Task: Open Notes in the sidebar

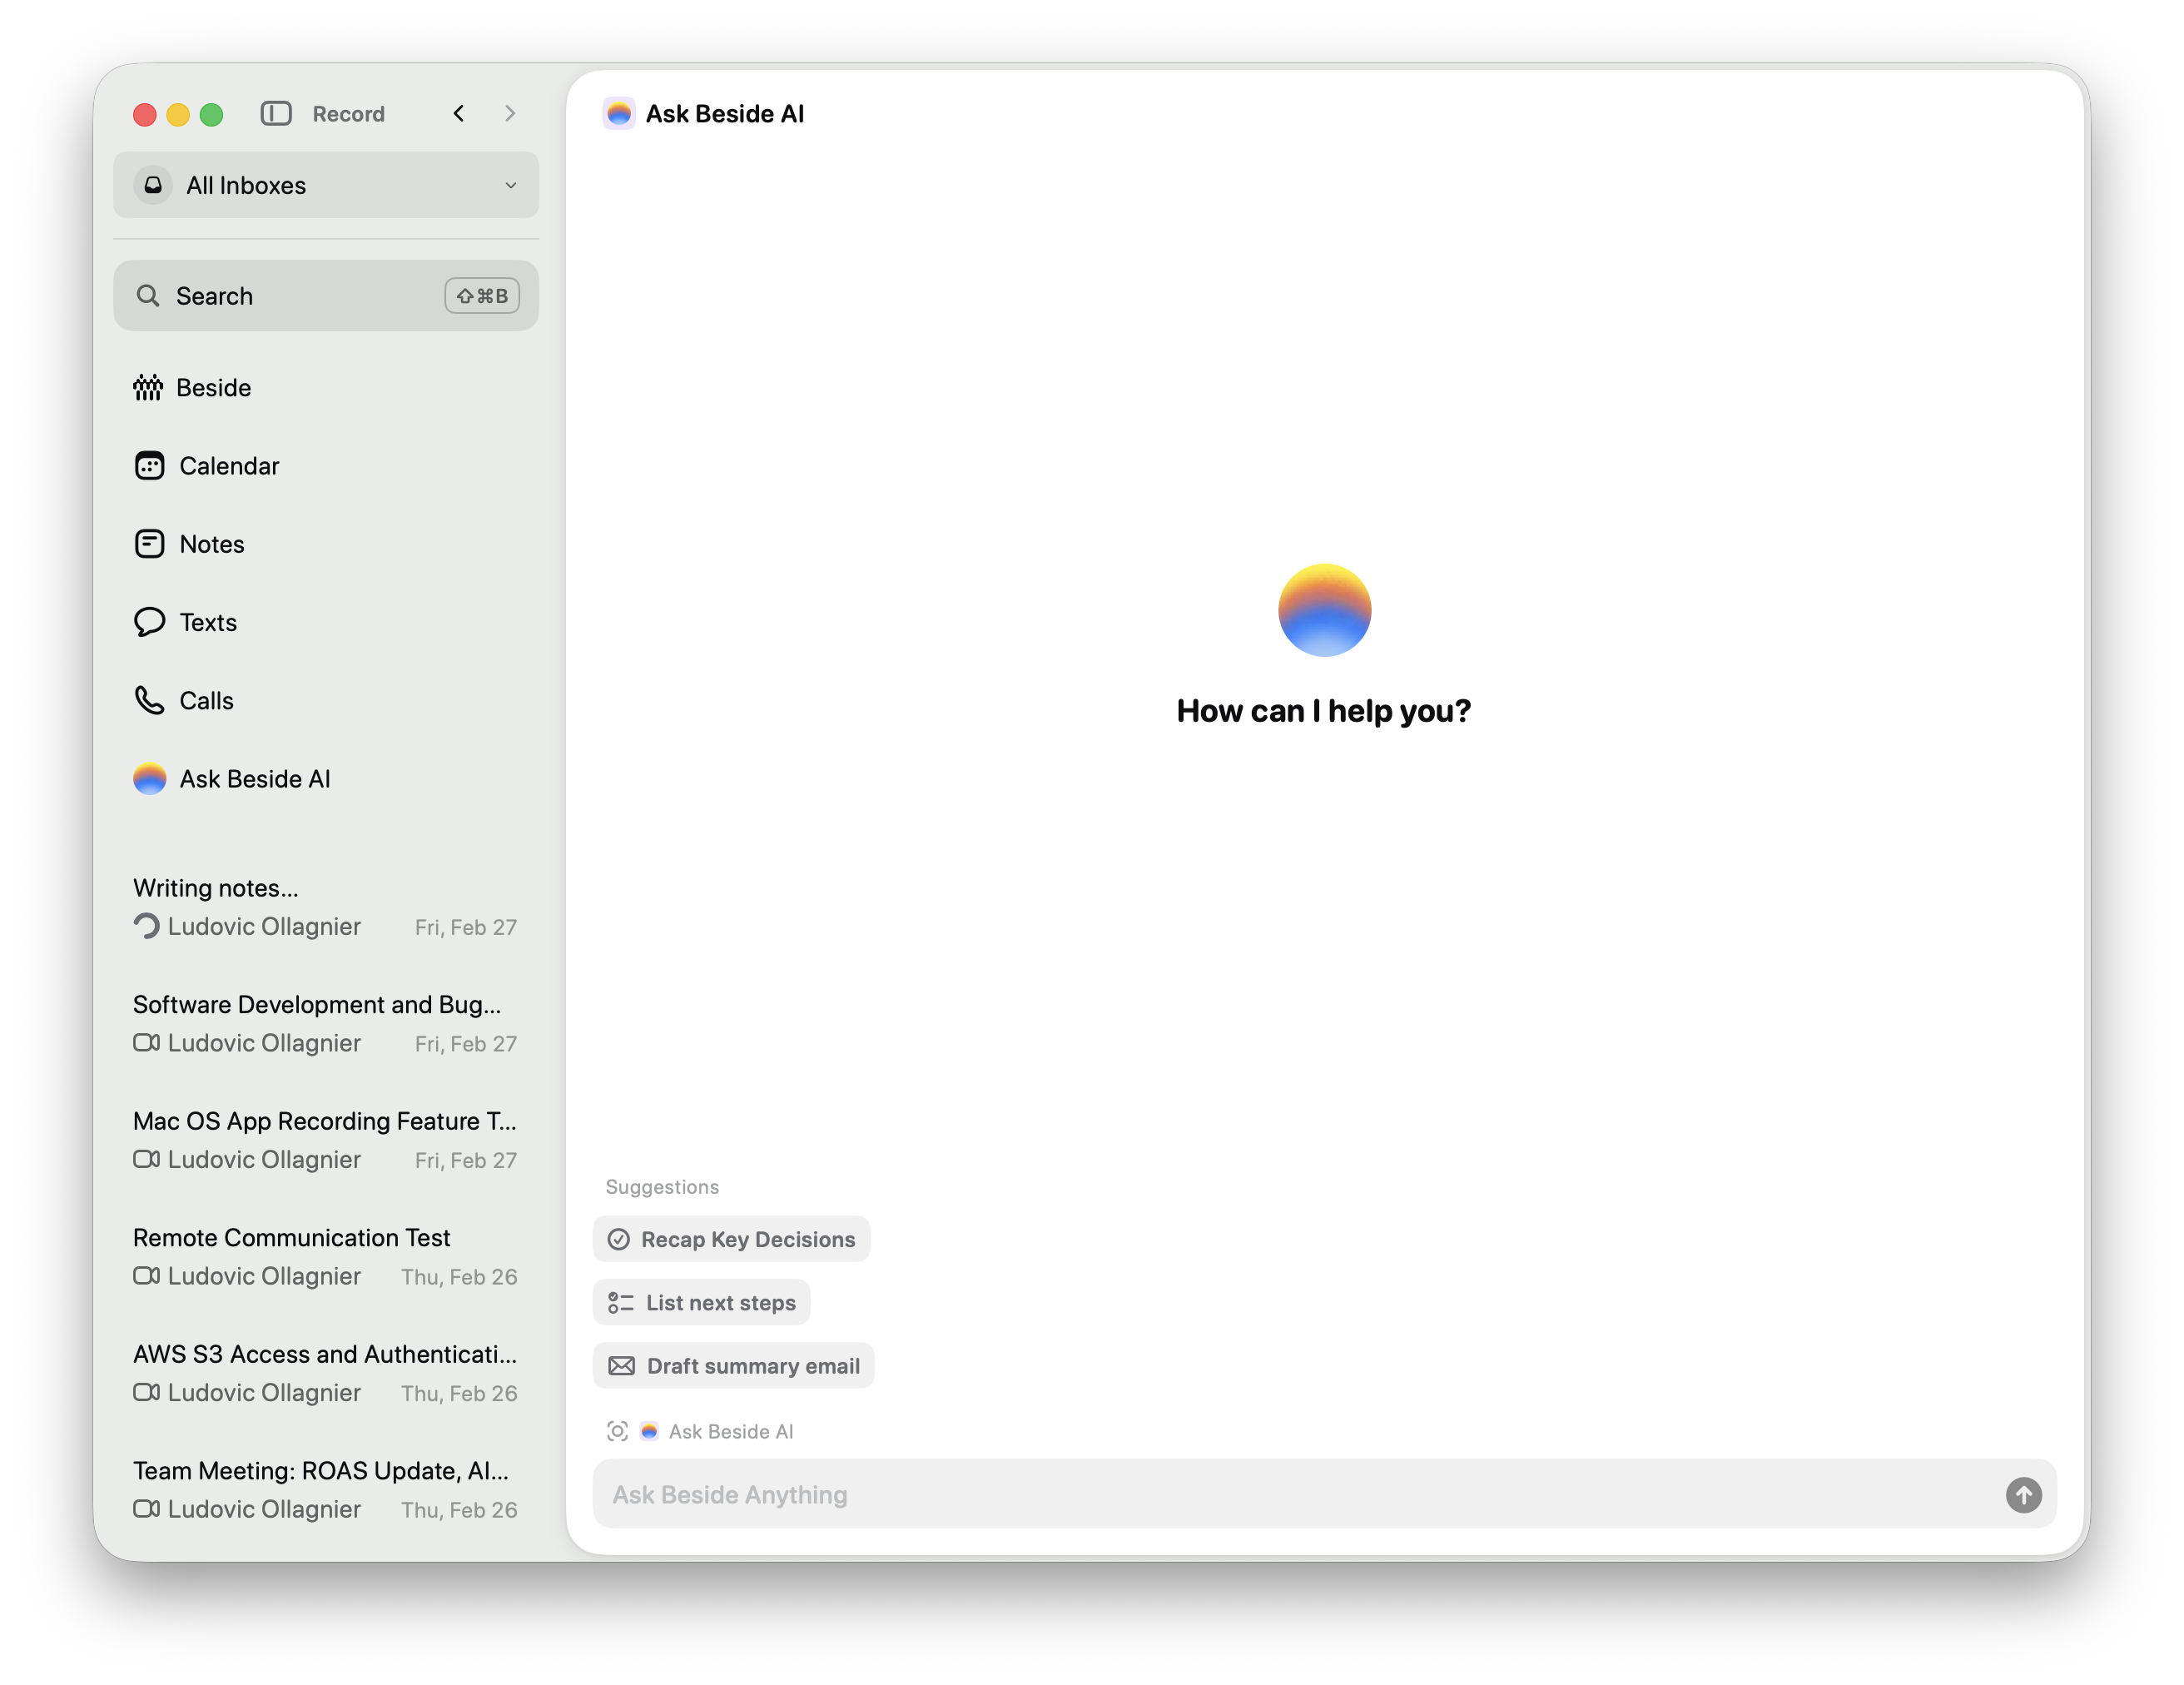Action: (326, 544)
